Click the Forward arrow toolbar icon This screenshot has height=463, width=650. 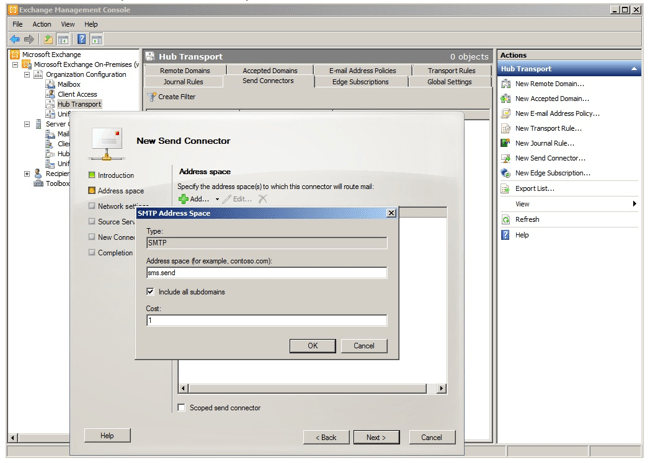(29, 39)
